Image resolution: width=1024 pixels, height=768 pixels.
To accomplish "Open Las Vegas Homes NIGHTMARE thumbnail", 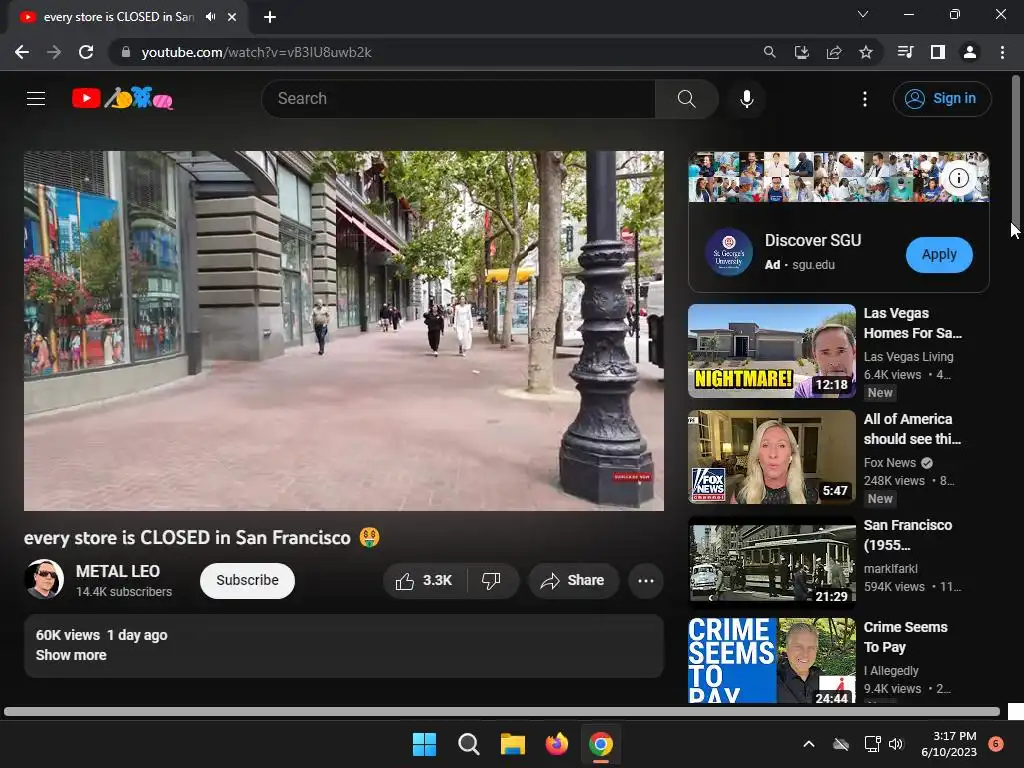I will coord(771,351).
